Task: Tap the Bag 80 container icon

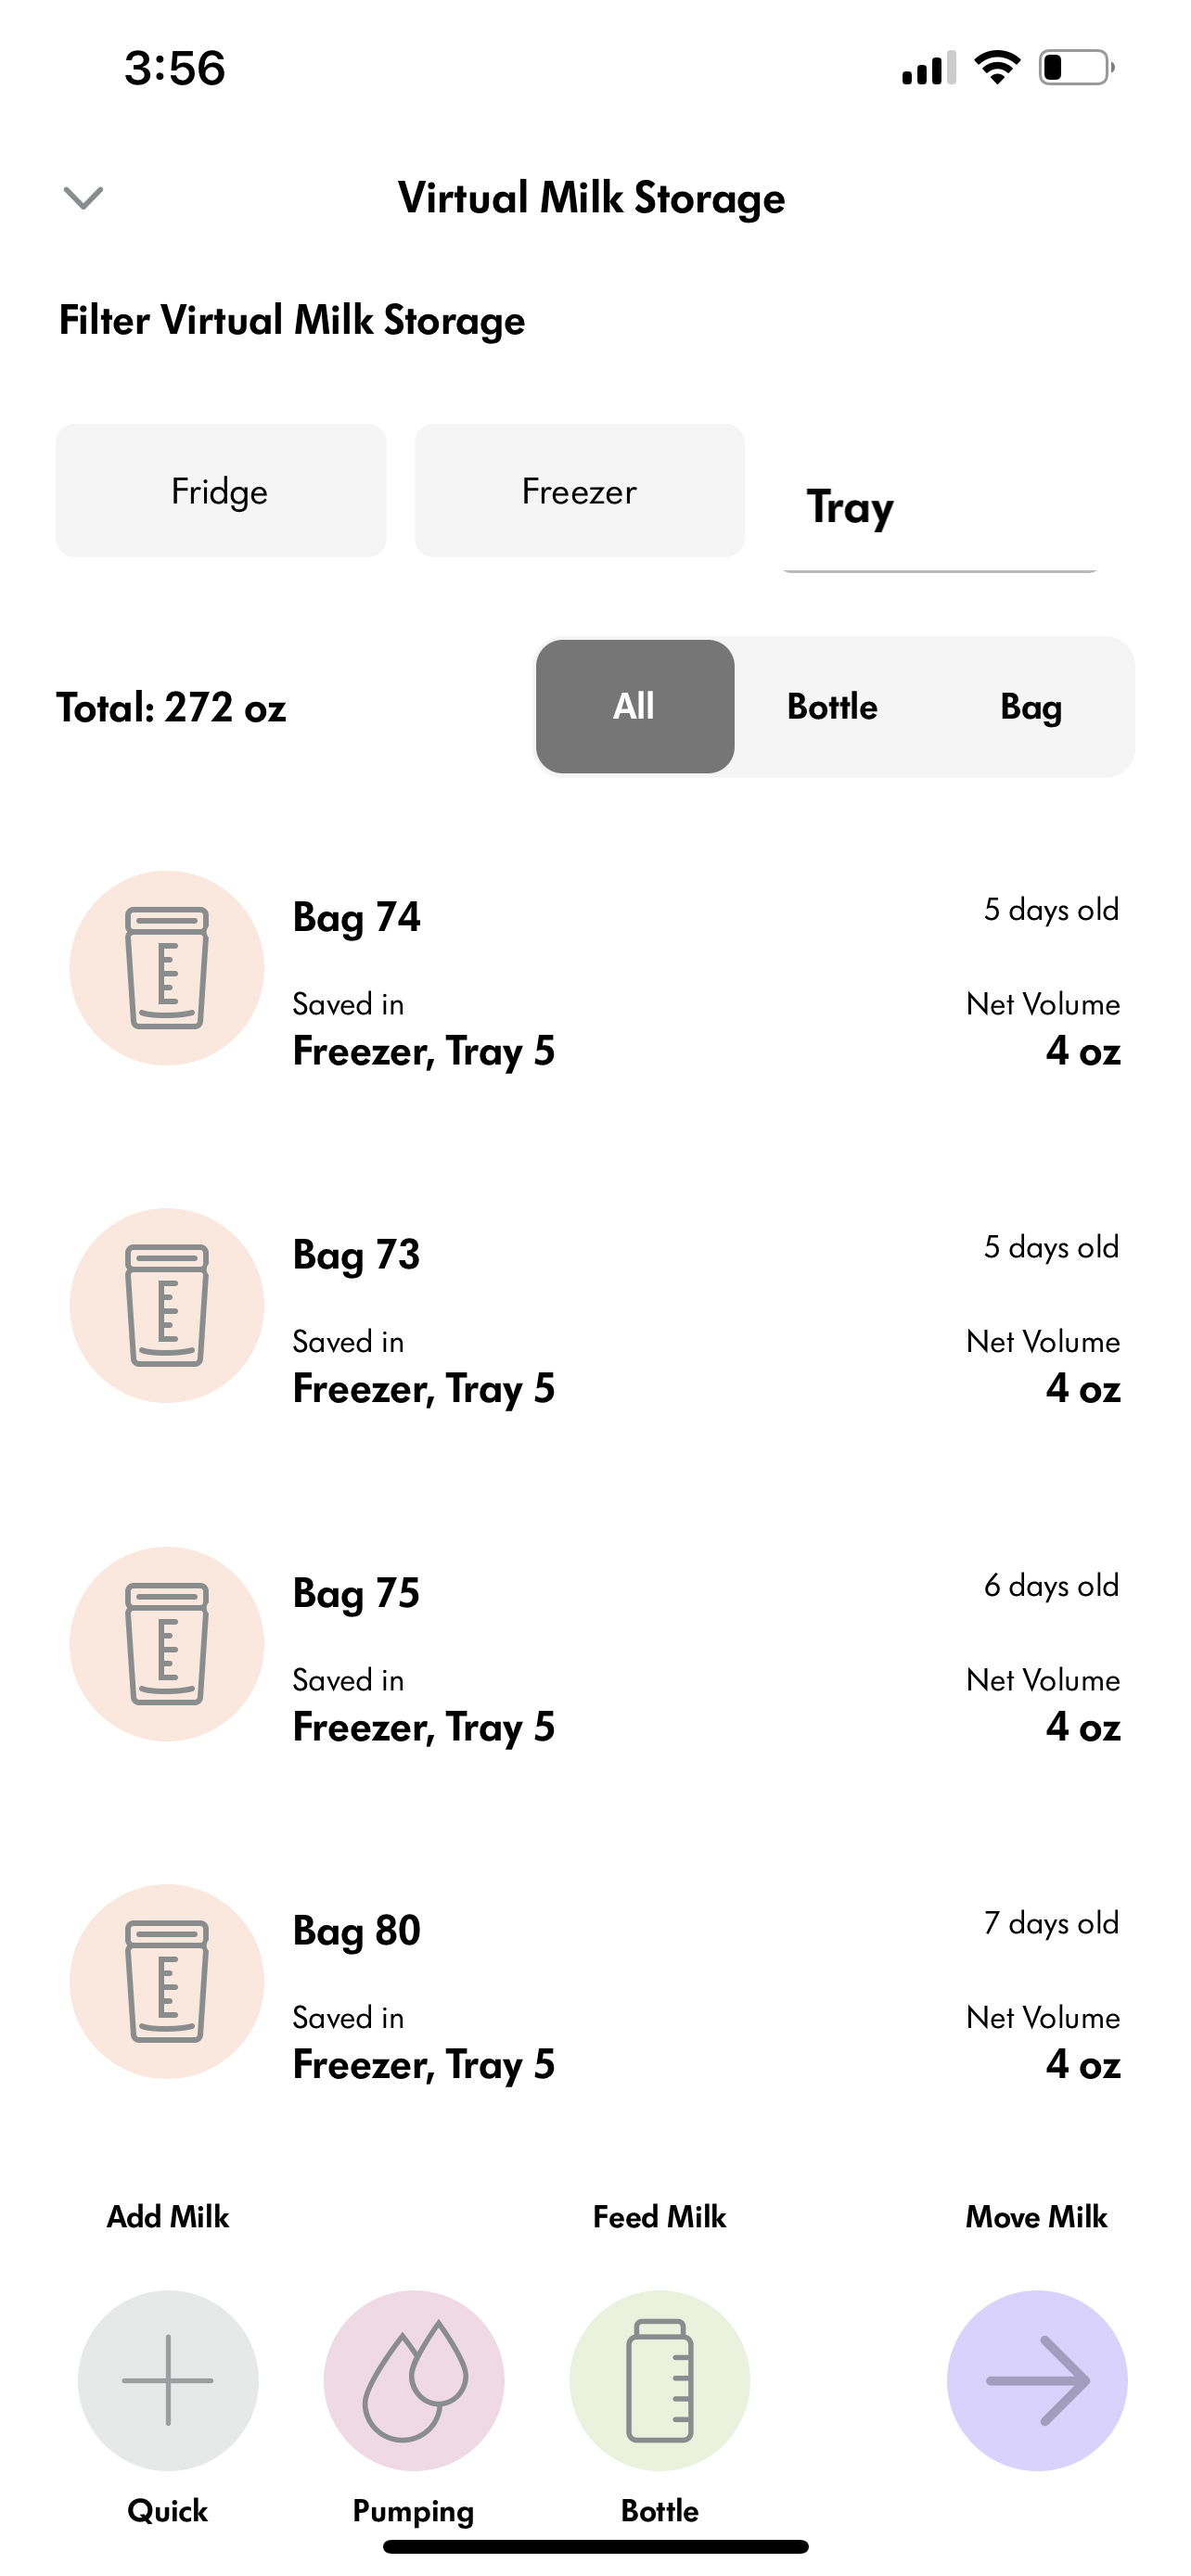Action: pyautogui.click(x=167, y=1982)
